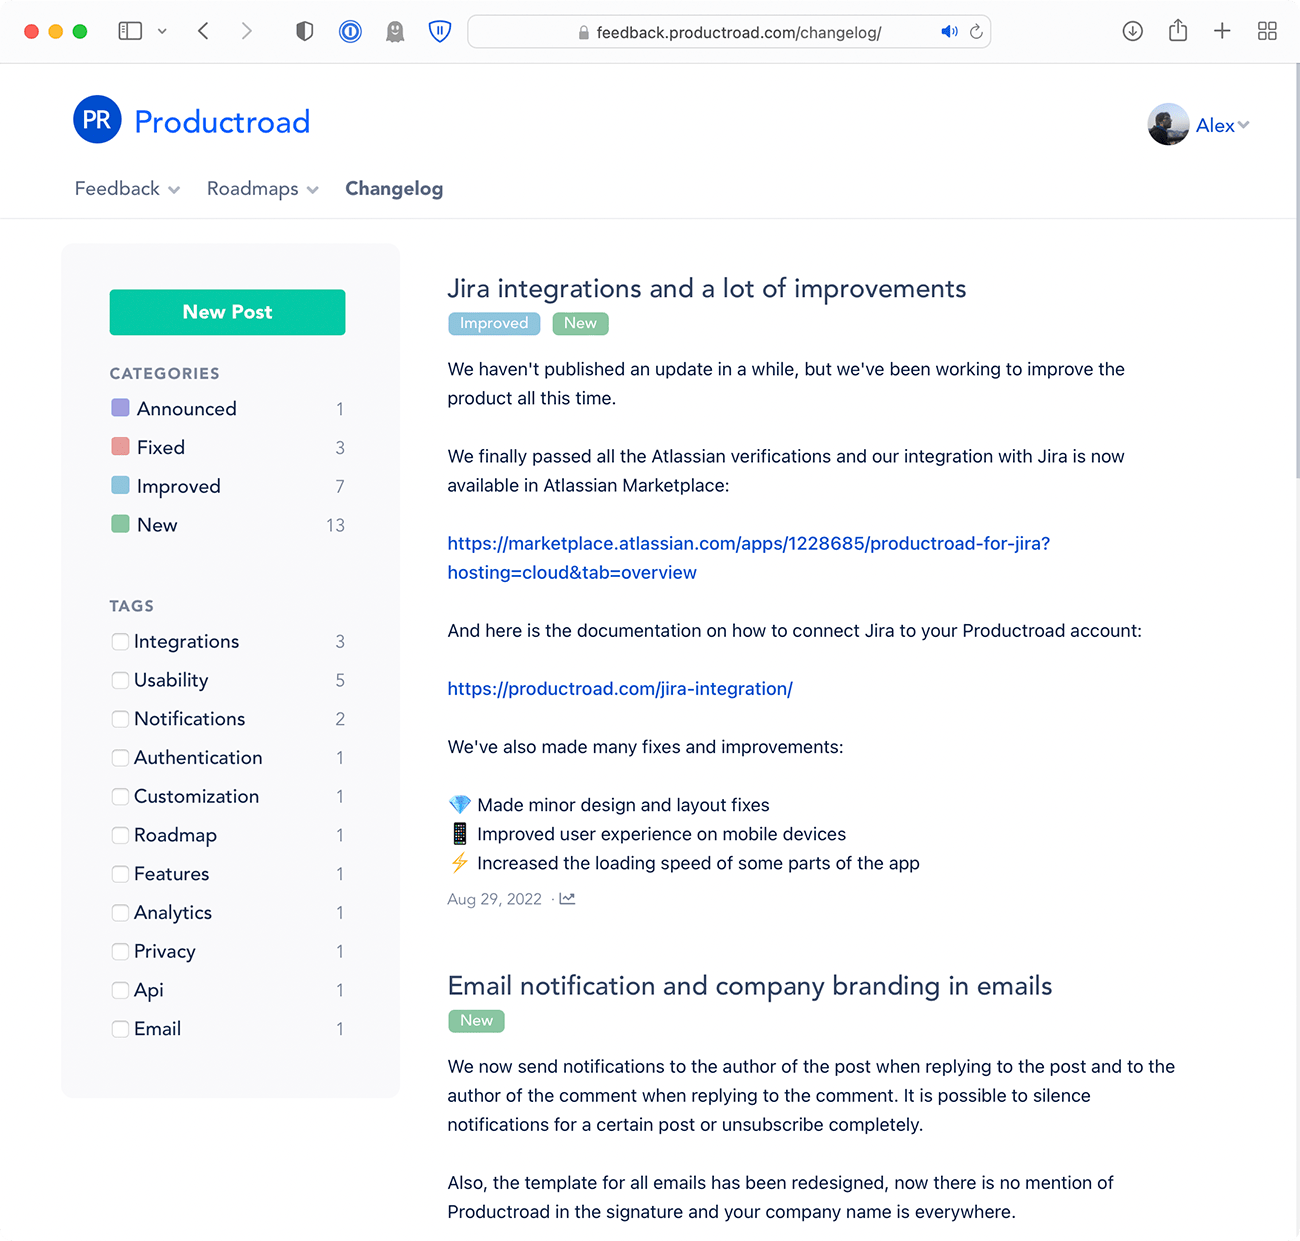1300x1241 pixels.
Task: Mute the tab audio speaker icon
Action: point(949,32)
